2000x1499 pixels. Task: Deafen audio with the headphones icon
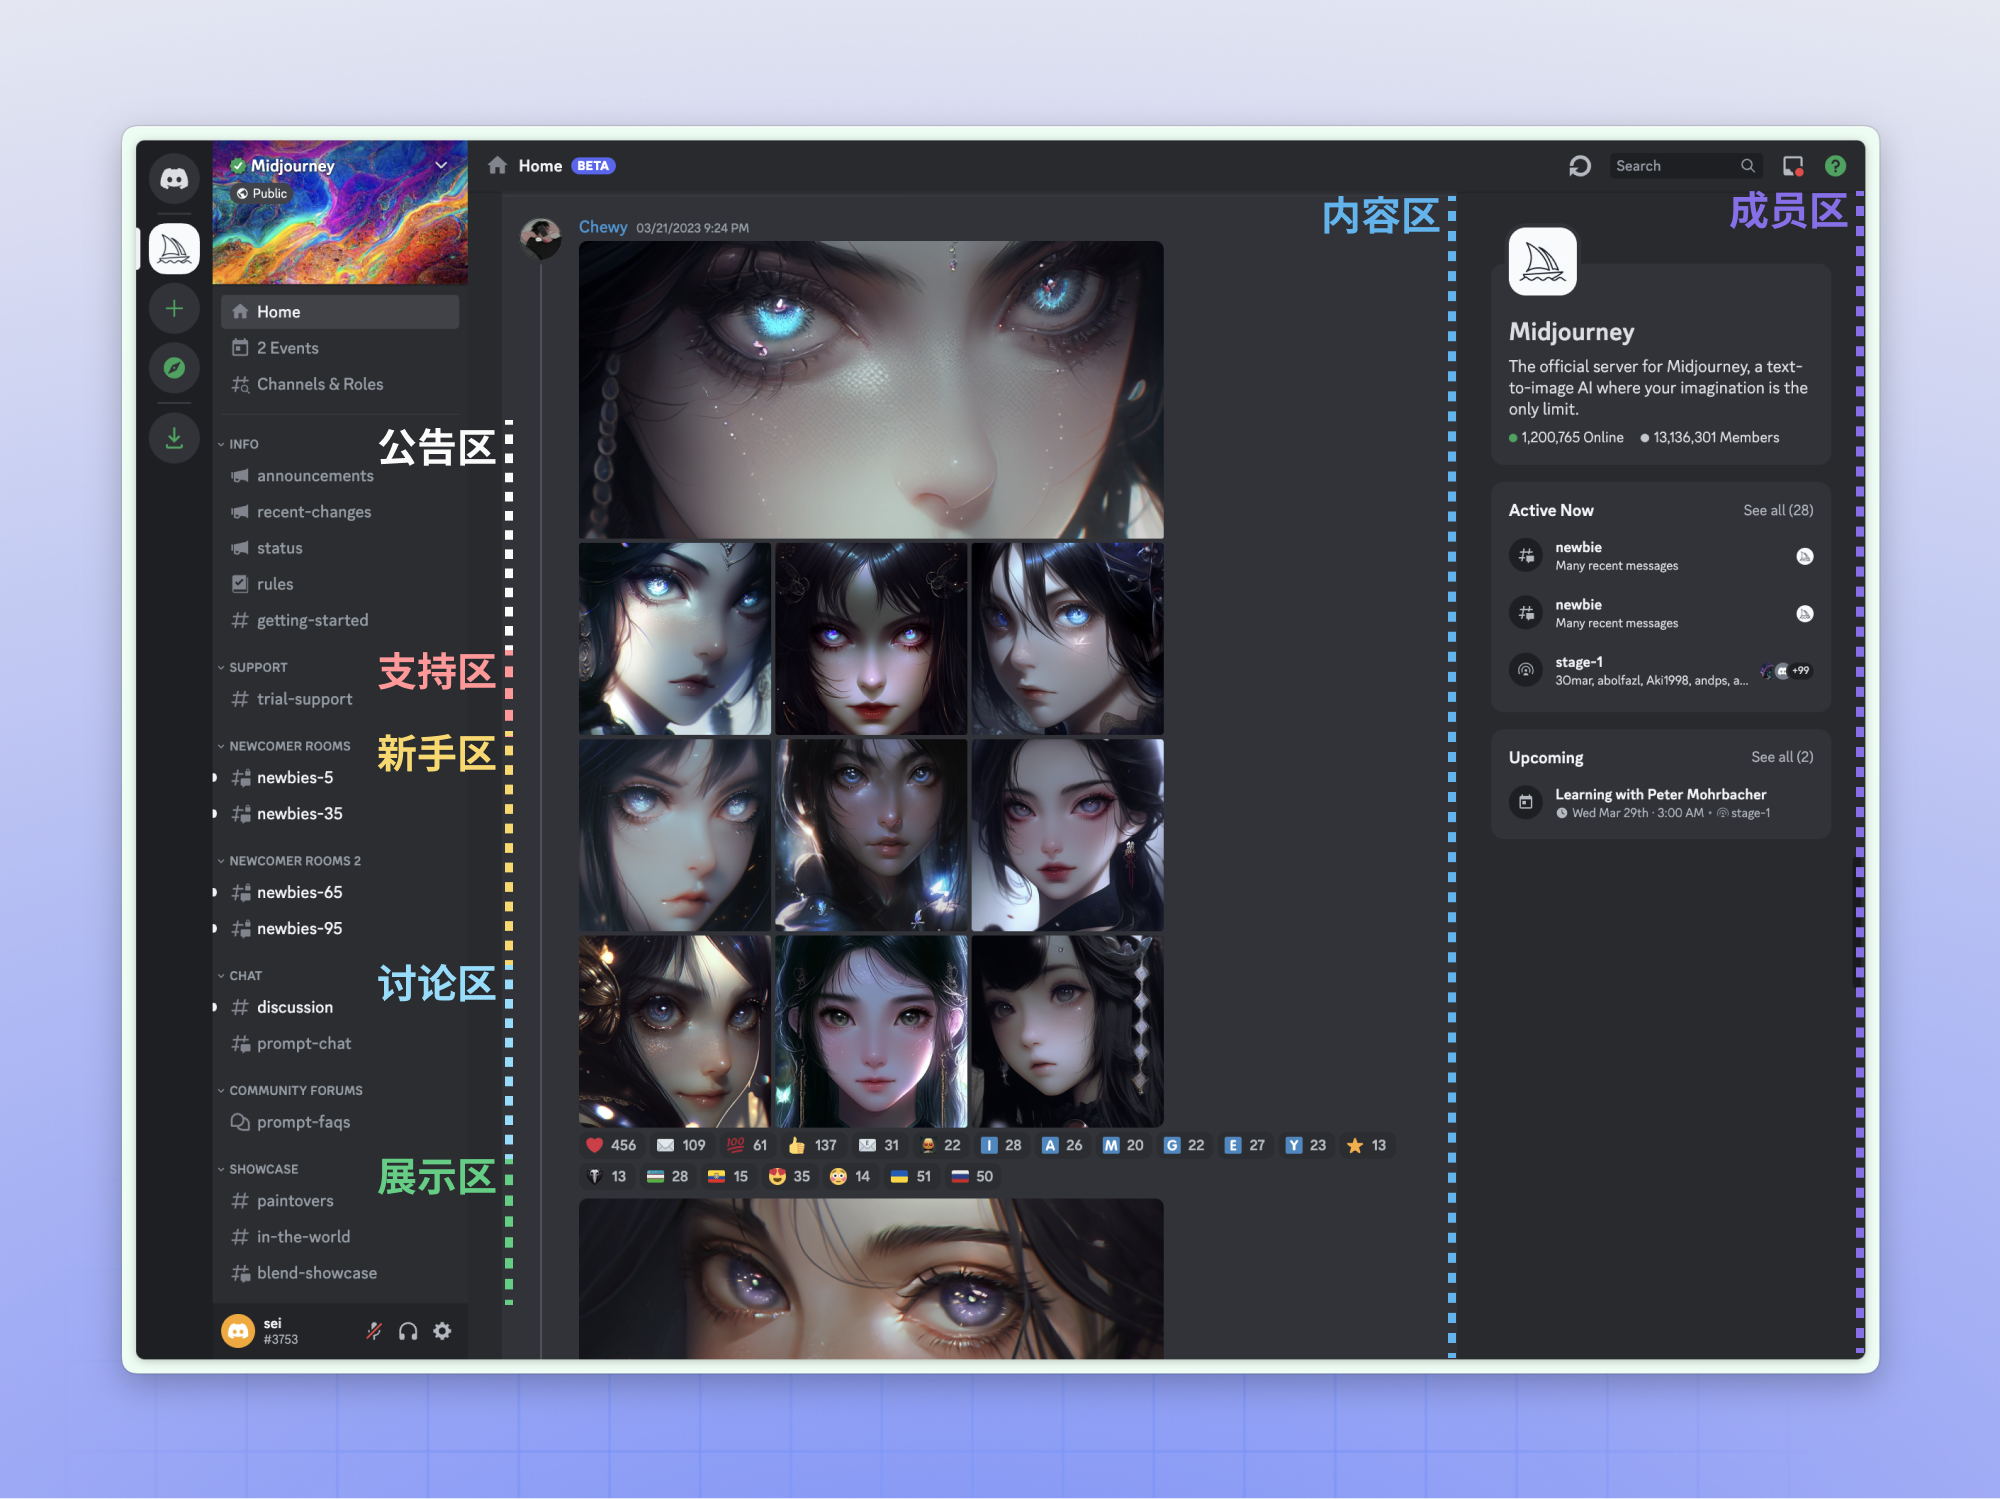click(407, 1331)
